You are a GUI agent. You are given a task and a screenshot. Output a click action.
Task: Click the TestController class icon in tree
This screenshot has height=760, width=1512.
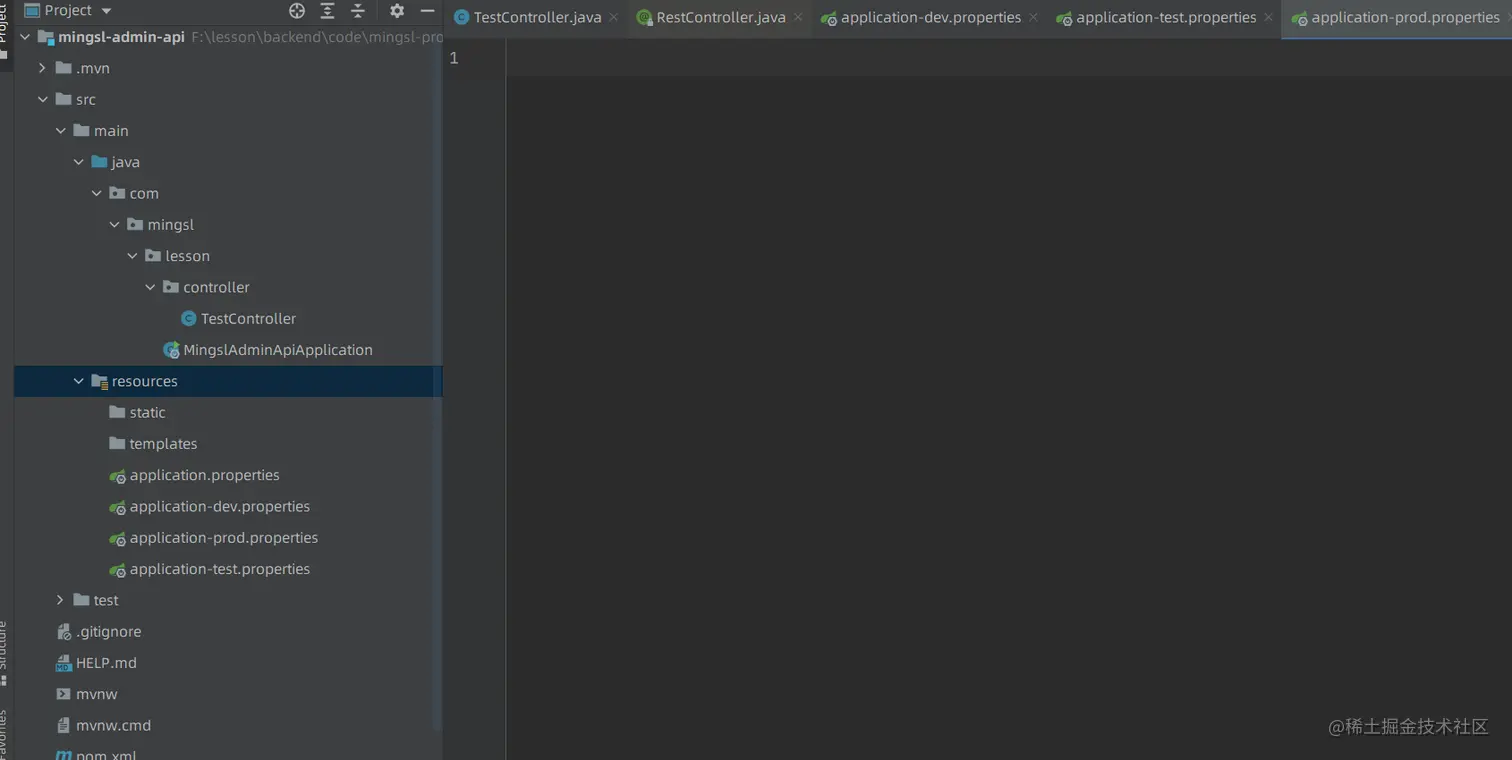(x=188, y=319)
